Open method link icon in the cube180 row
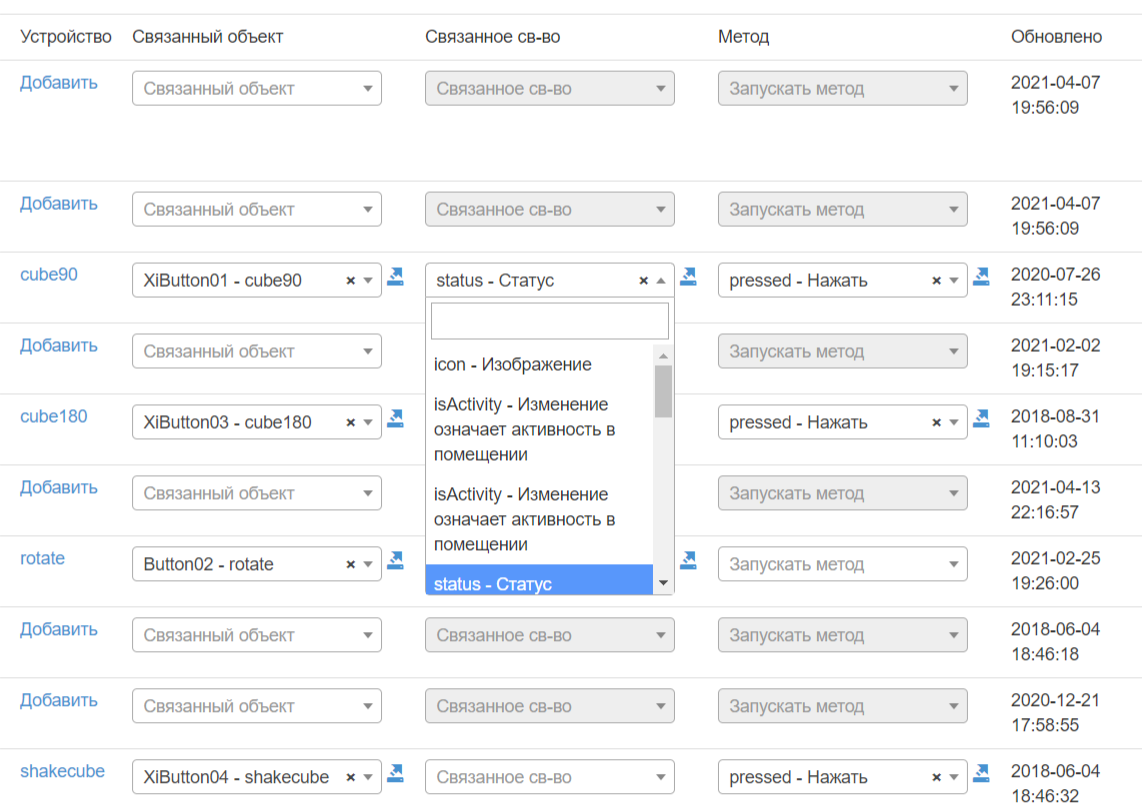1142x812 pixels. pyautogui.click(x=981, y=419)
